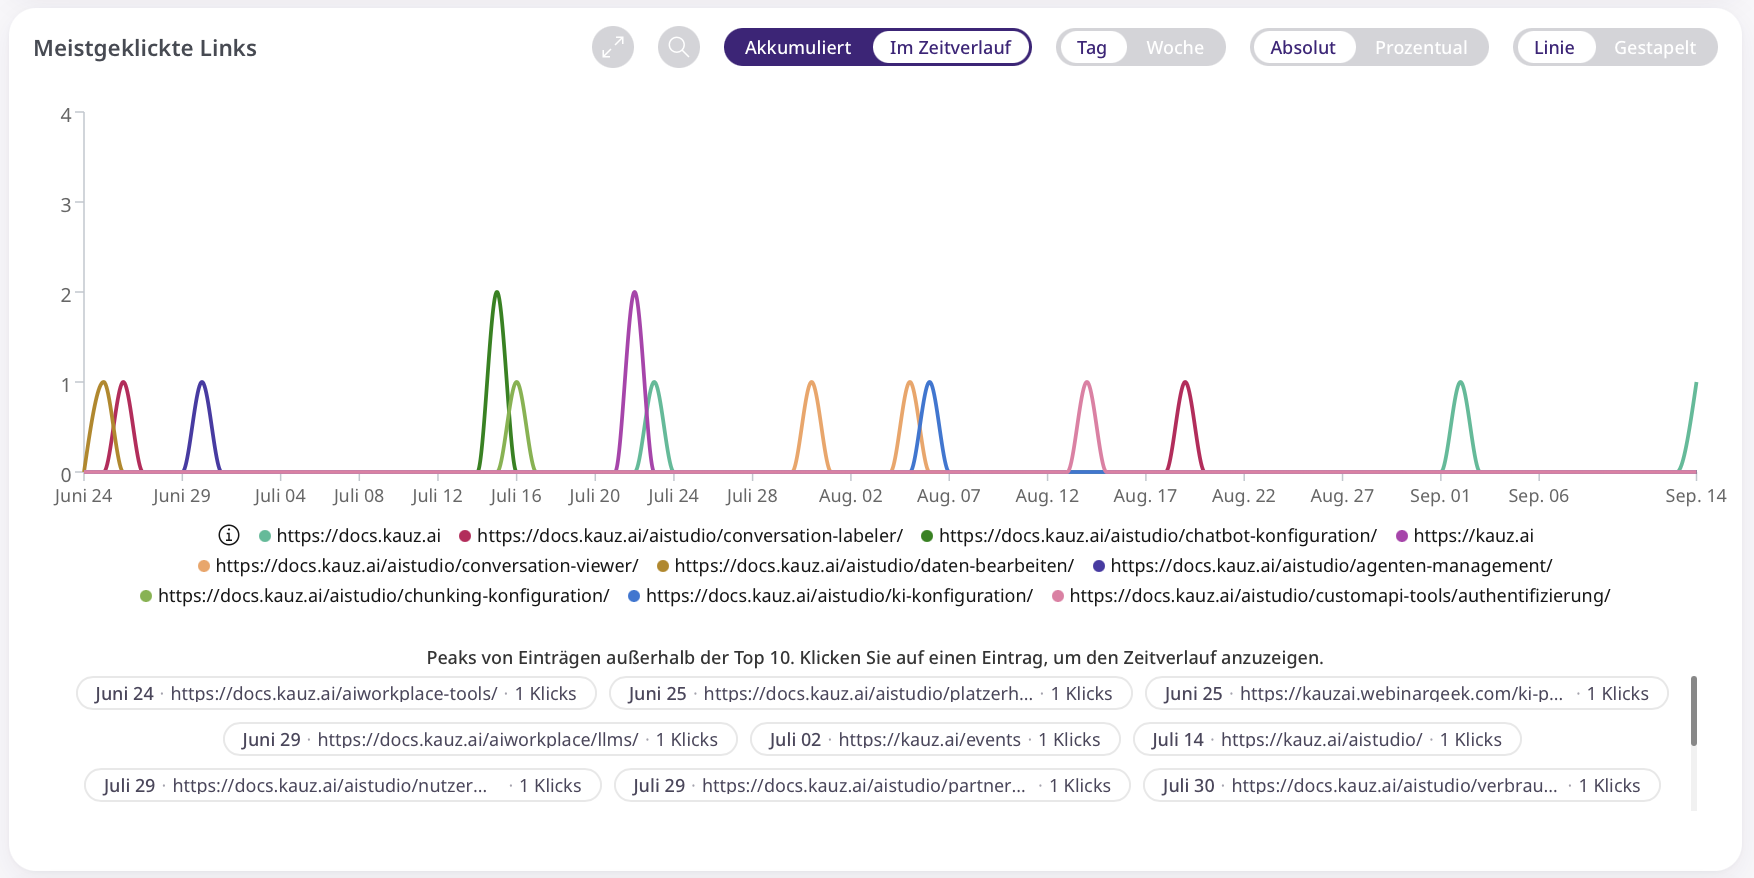Choose Tag granularity

click(x=1092, y=47)
